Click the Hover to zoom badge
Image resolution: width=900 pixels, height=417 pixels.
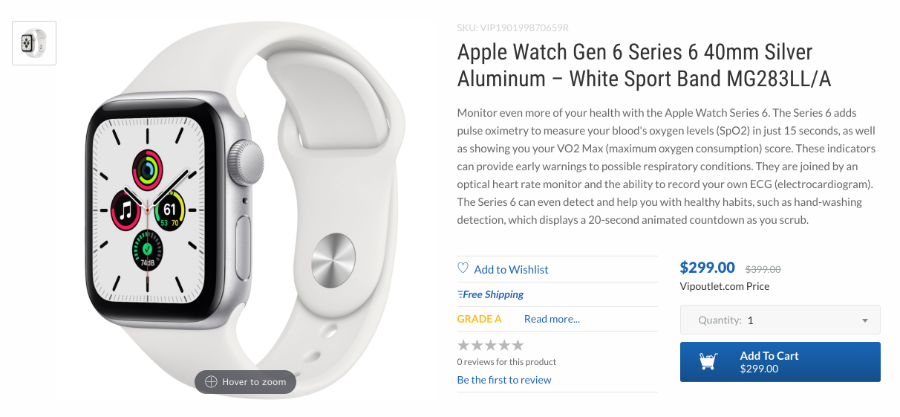click(x=245, y=381)
